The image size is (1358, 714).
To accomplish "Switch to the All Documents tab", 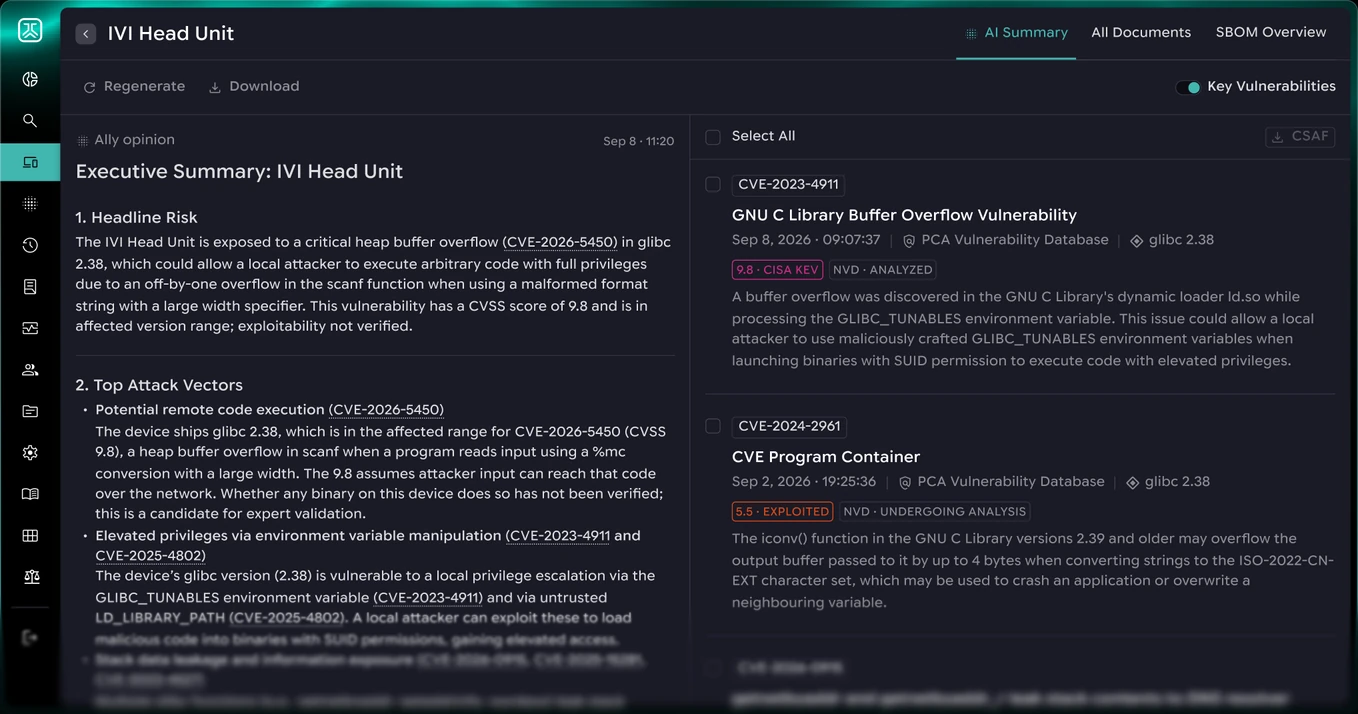I will (1141, 33).
